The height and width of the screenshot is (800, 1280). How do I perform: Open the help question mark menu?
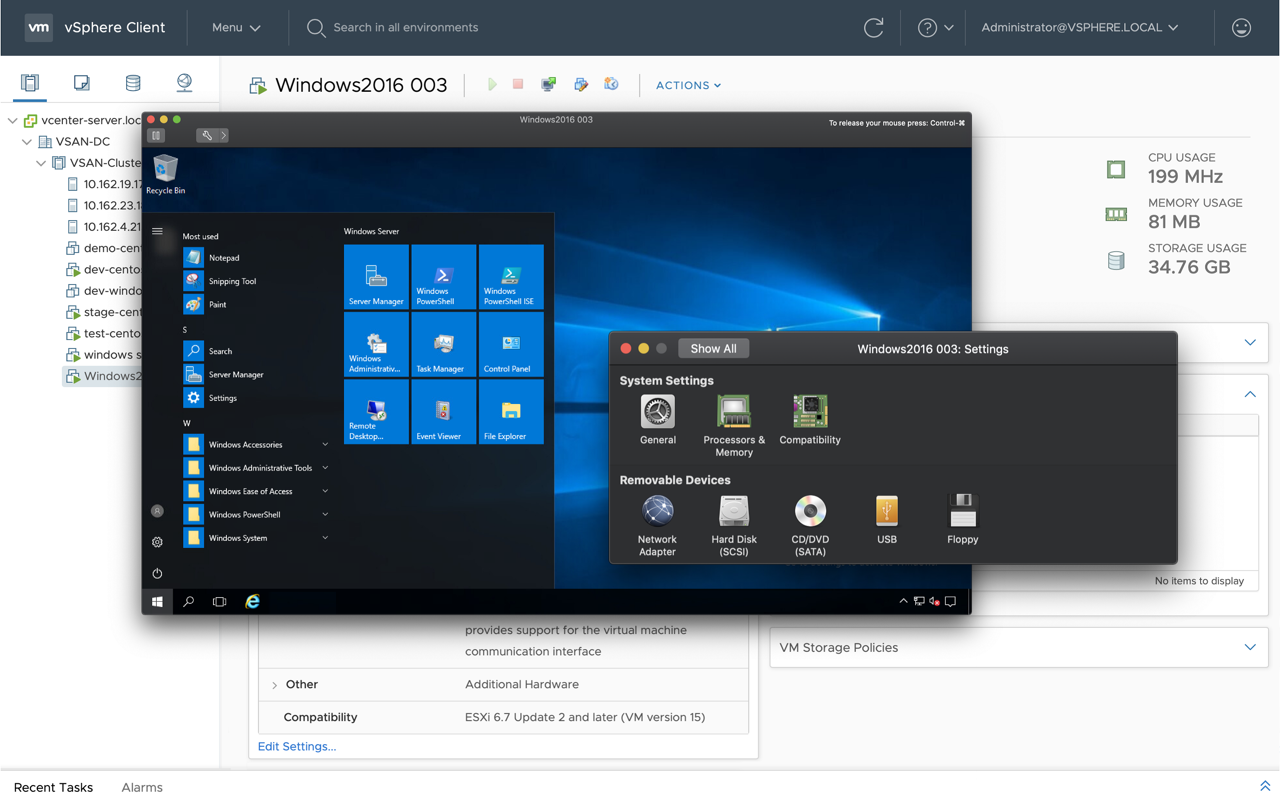[935, 28]
